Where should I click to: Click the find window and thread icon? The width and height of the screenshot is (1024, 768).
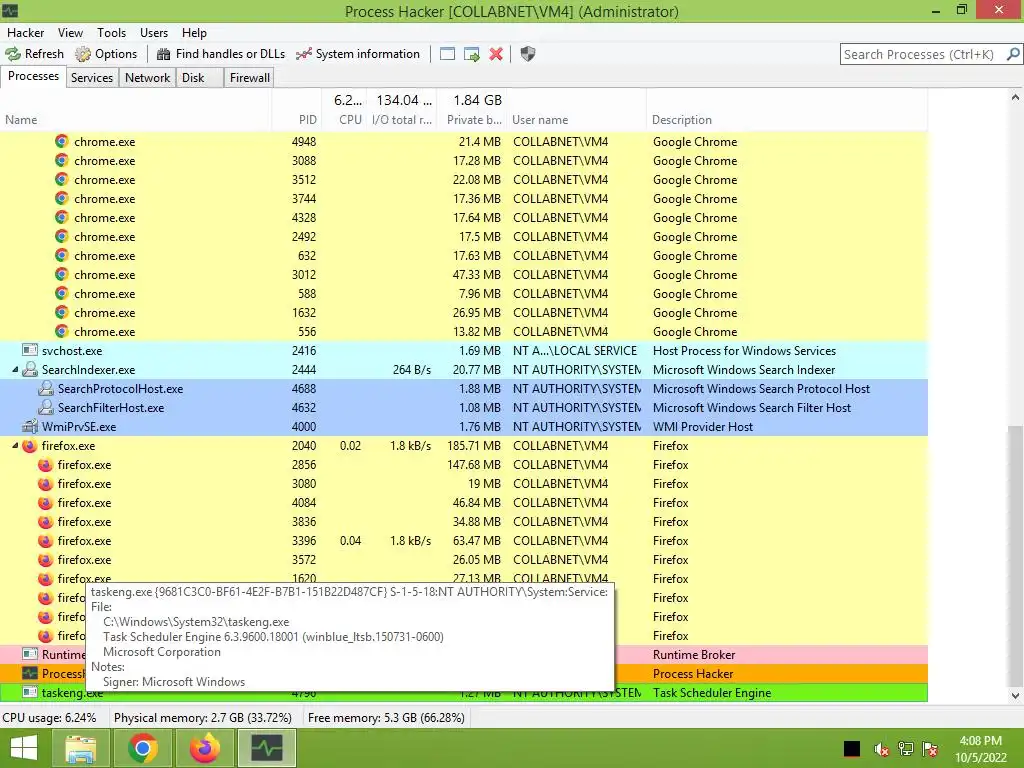[472, 54]
